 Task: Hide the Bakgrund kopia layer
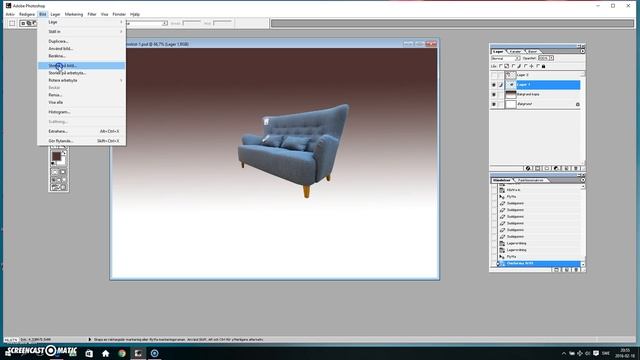(493, 94)
